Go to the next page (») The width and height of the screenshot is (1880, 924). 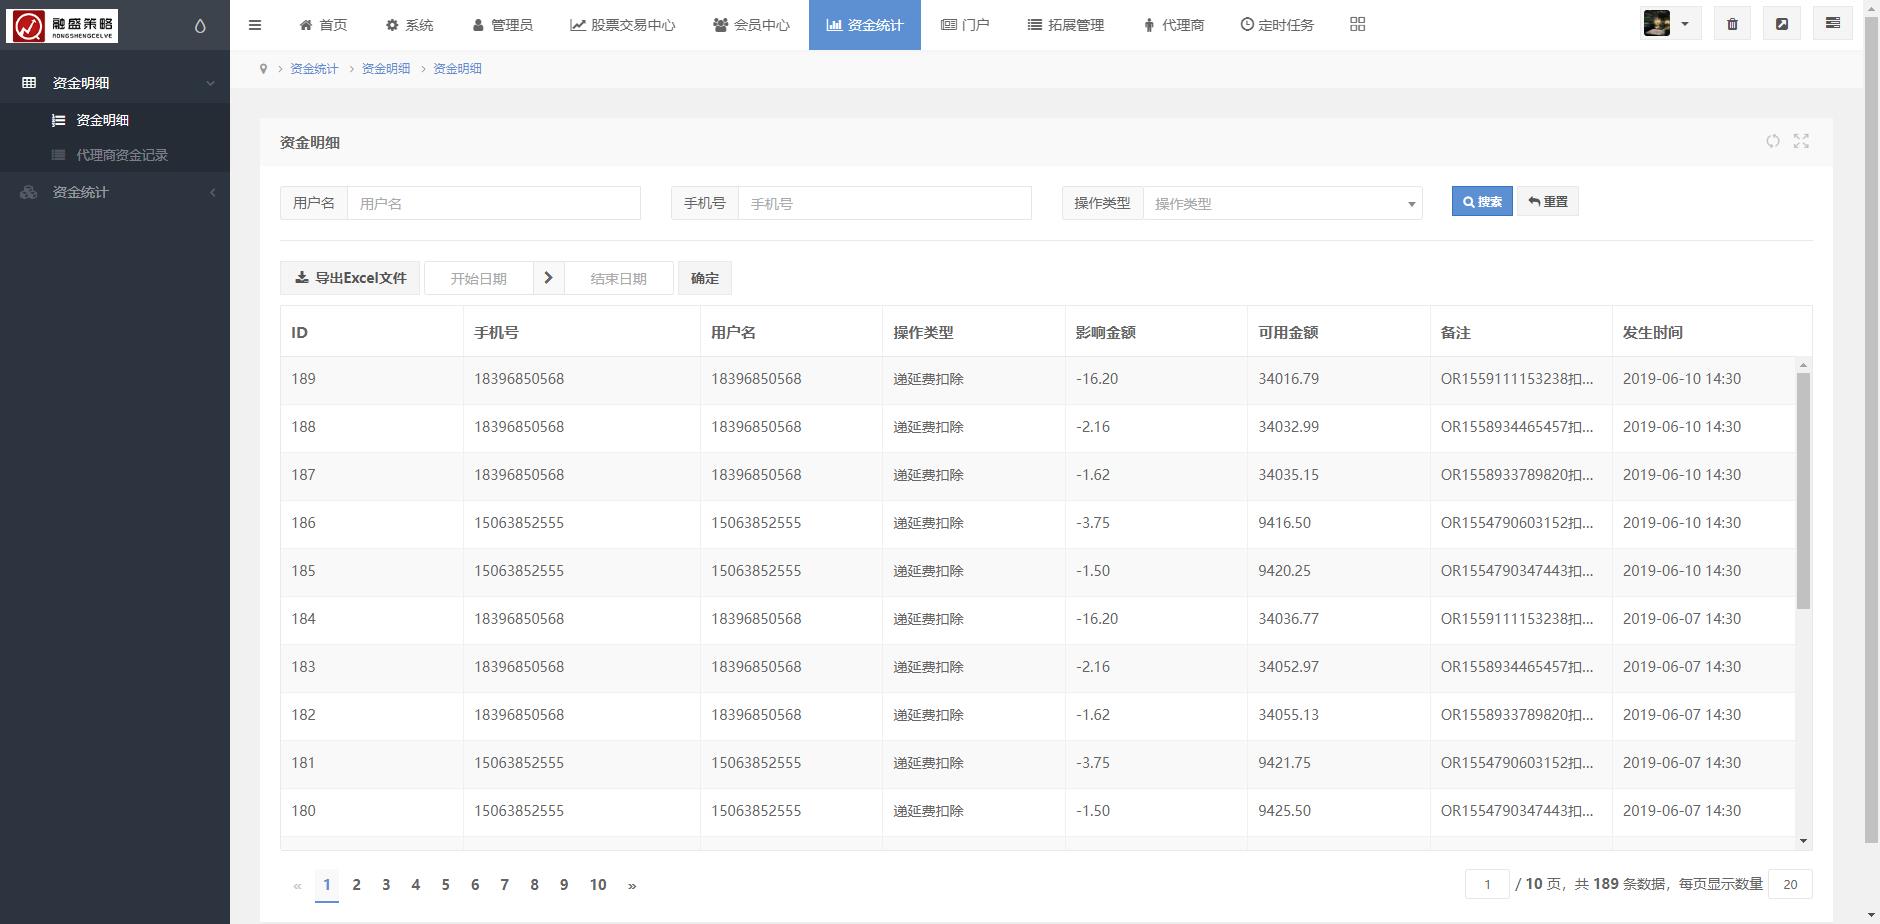632,885
